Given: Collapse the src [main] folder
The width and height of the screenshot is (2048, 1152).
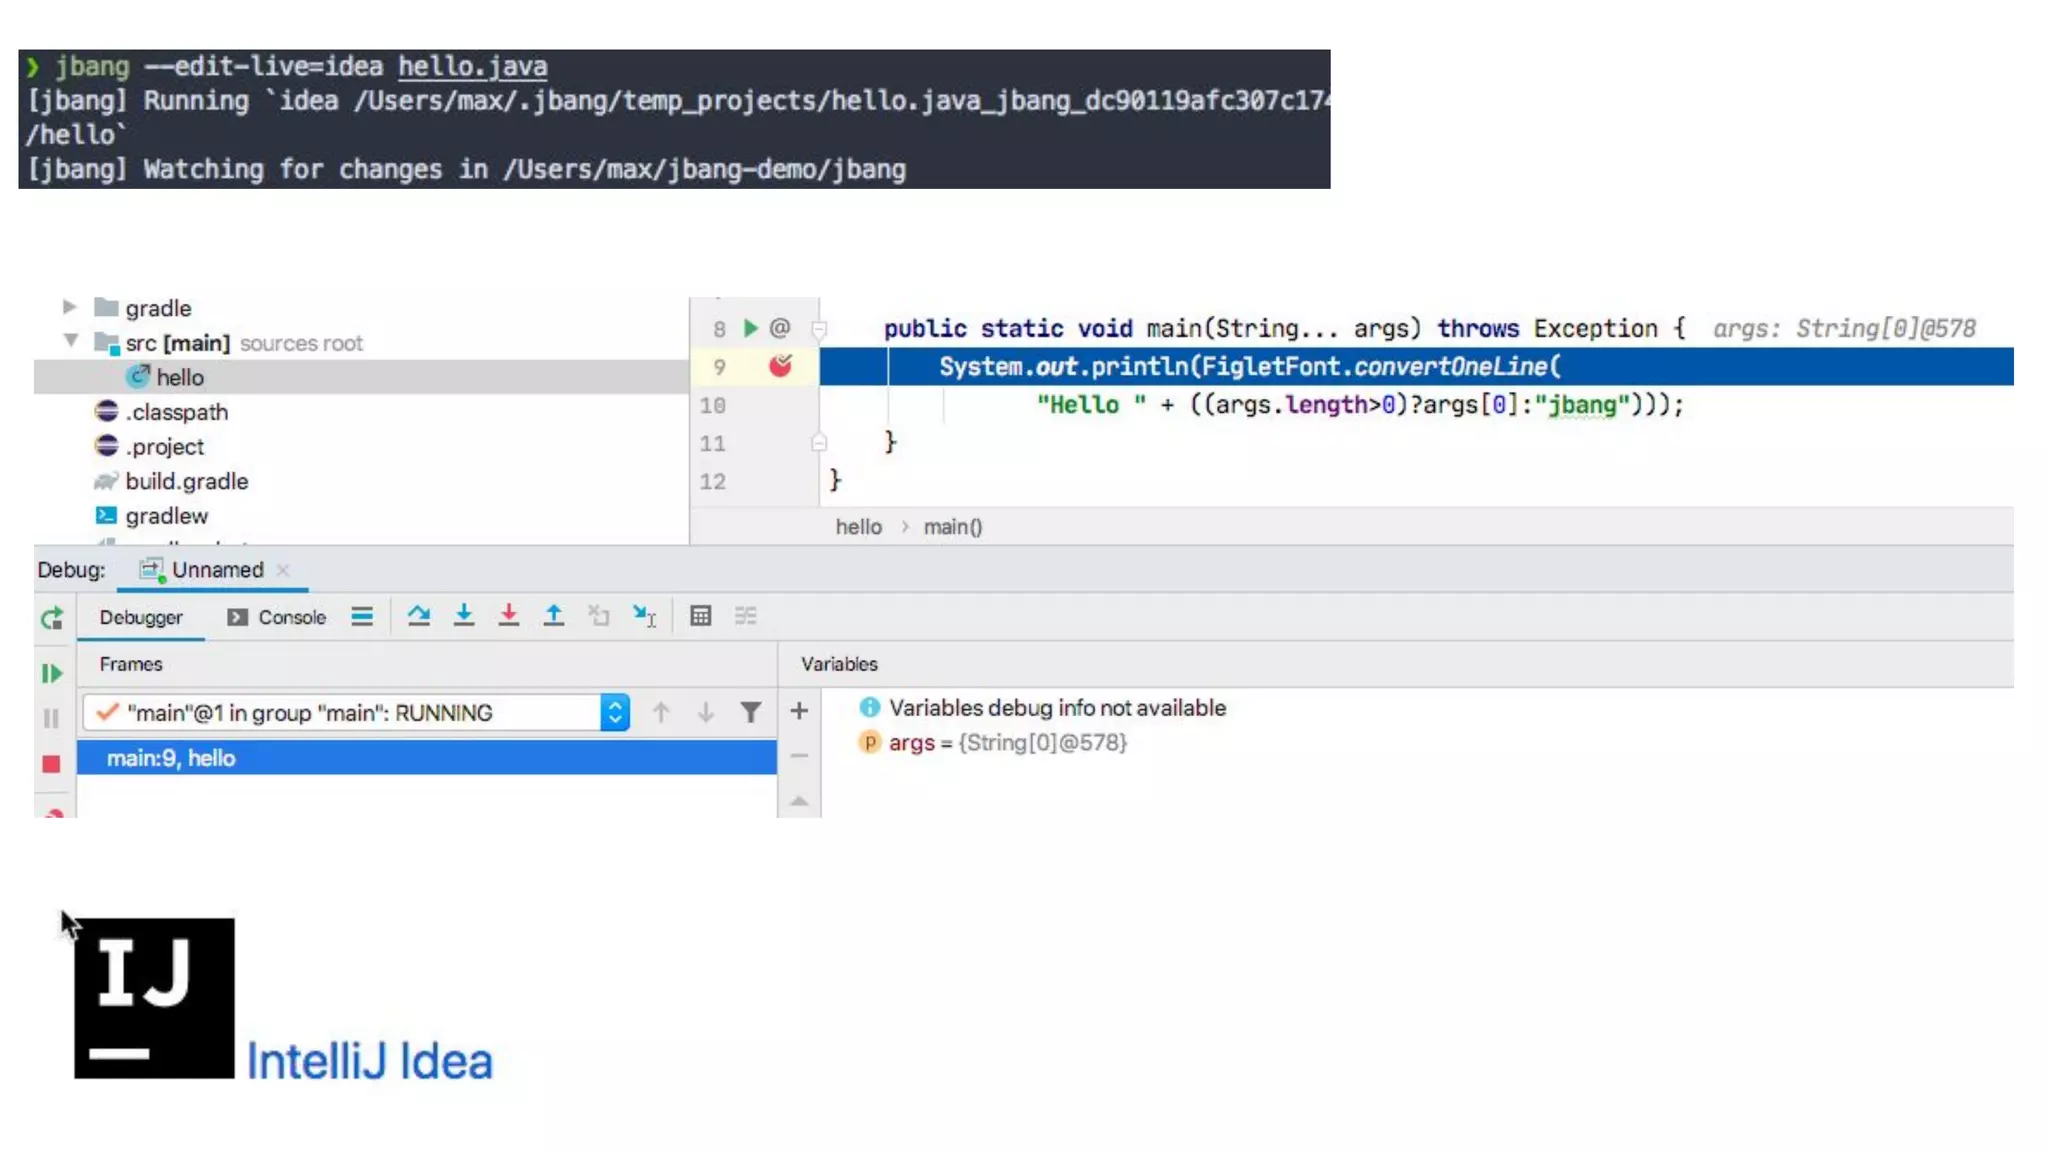Looking at the screenshot, I should tap(70, 341).
